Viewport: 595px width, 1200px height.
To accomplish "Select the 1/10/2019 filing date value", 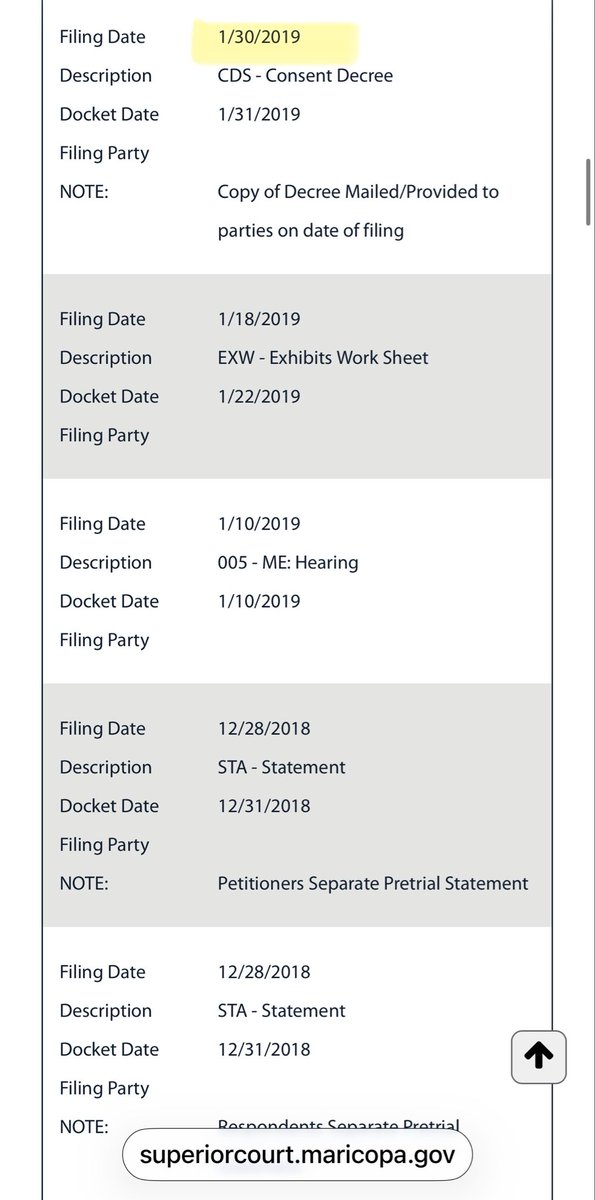I will (x=259, y=524).
